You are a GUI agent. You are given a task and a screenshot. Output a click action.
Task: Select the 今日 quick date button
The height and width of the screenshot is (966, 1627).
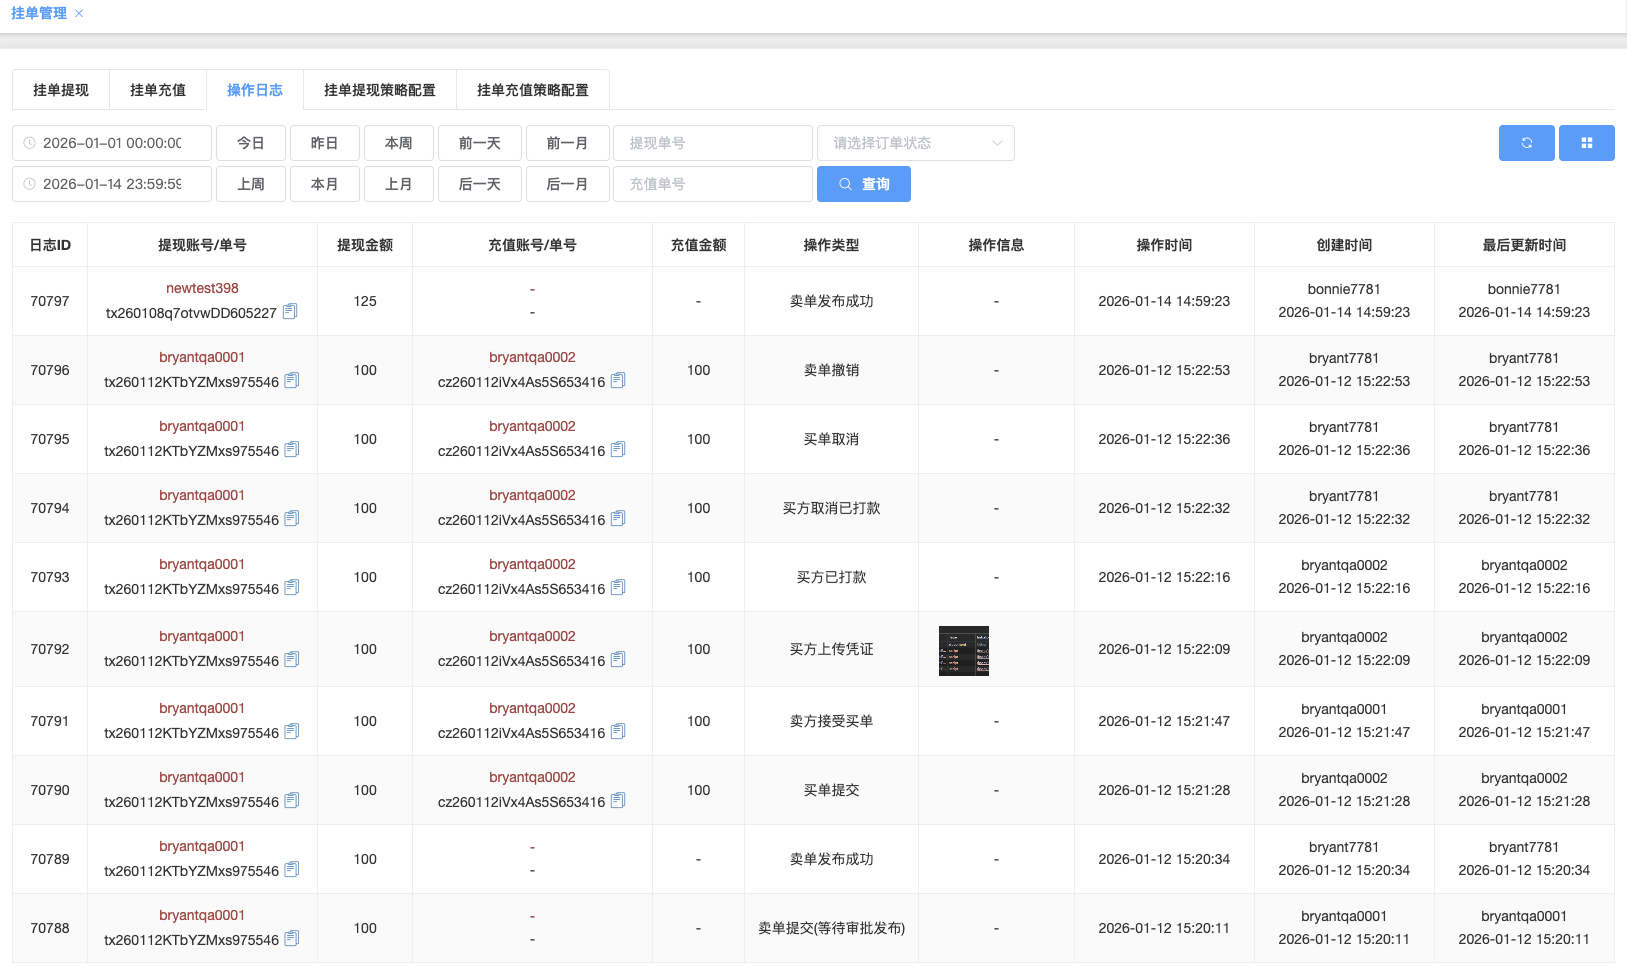click(251, 143)
